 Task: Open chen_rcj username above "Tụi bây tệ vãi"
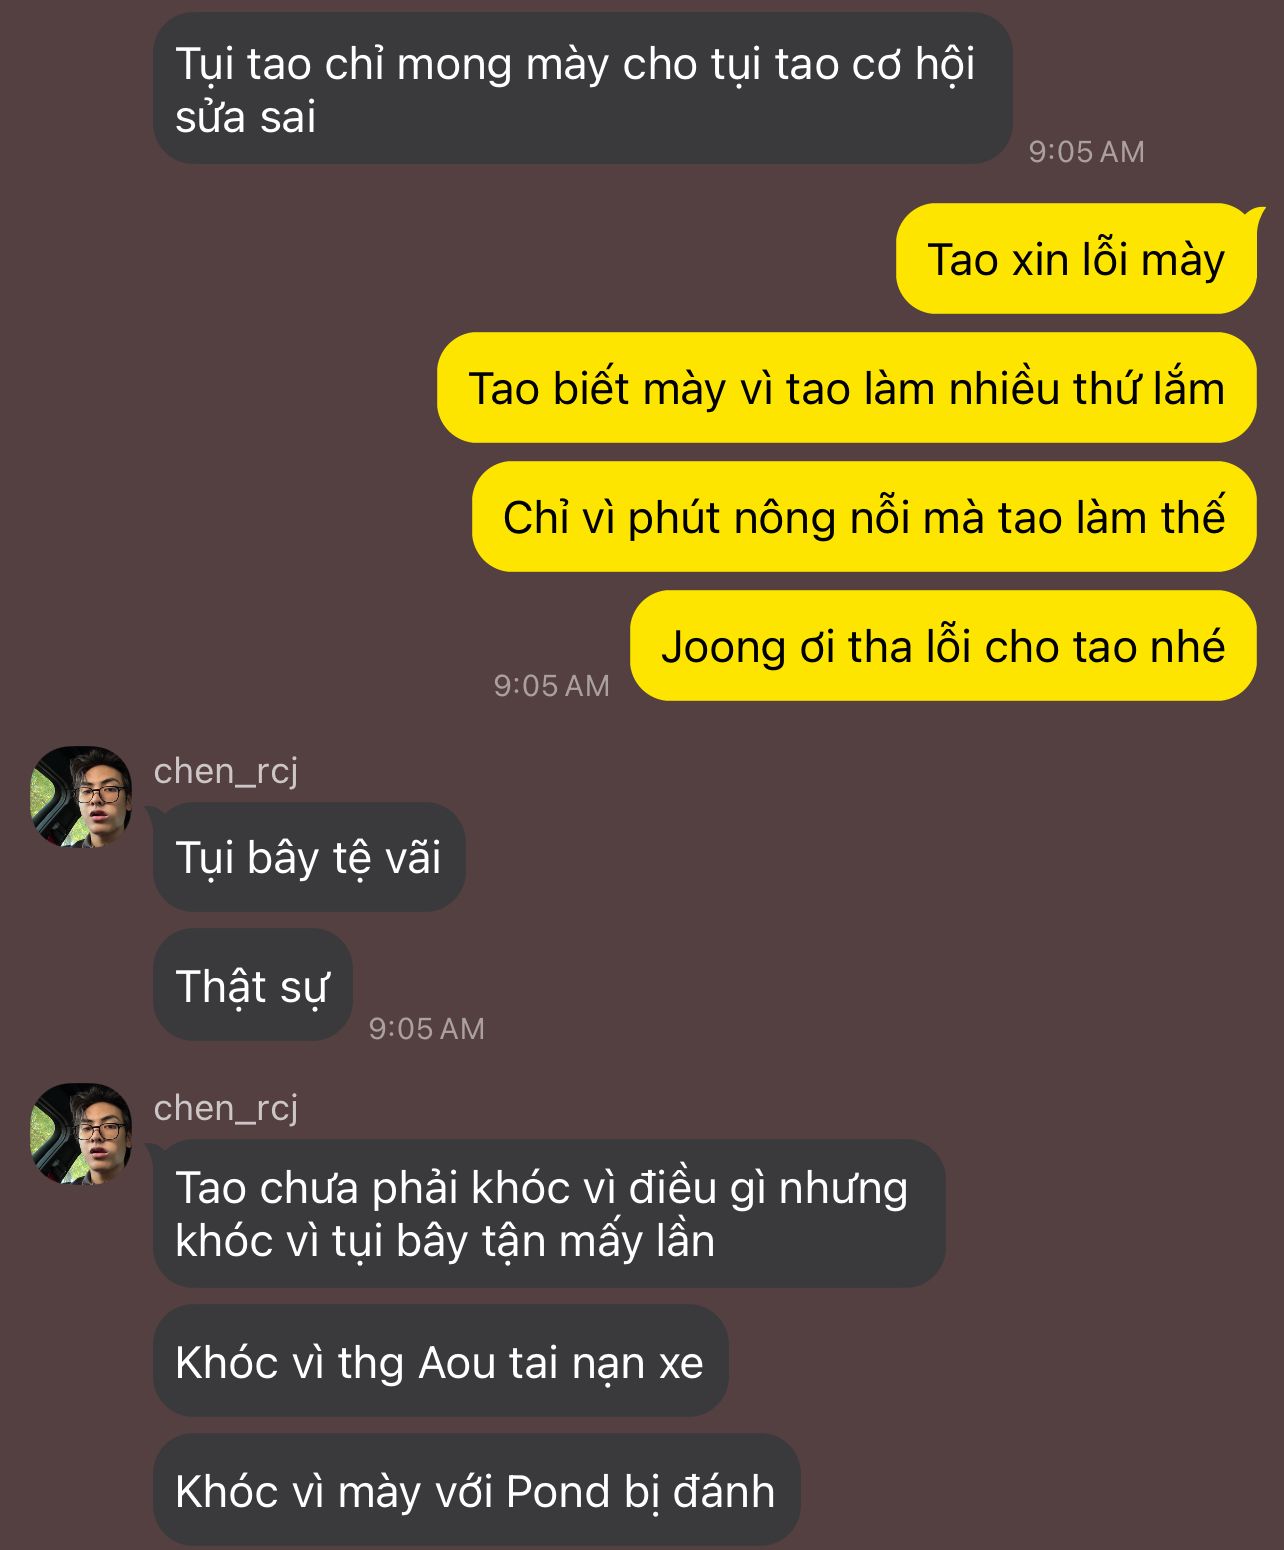[226, 771]
